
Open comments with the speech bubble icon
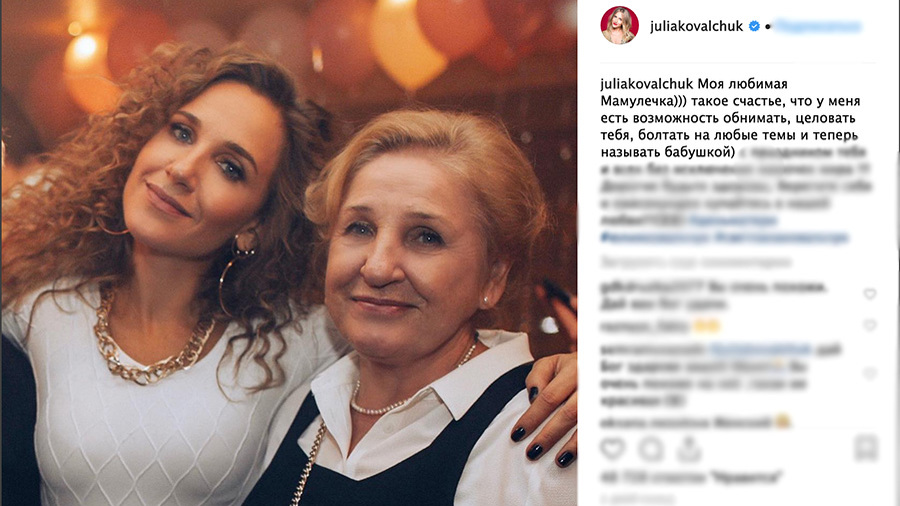click(x=651, y=449)
